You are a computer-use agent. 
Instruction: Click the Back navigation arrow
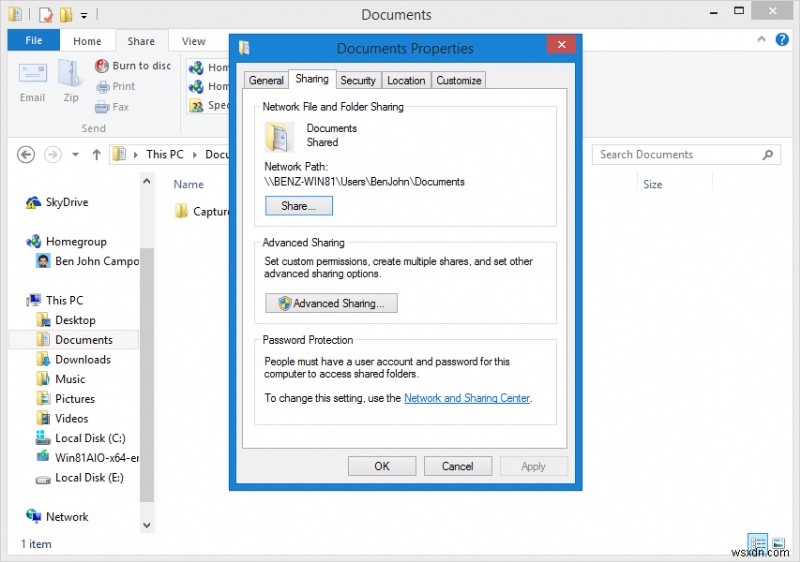[26, 154]
